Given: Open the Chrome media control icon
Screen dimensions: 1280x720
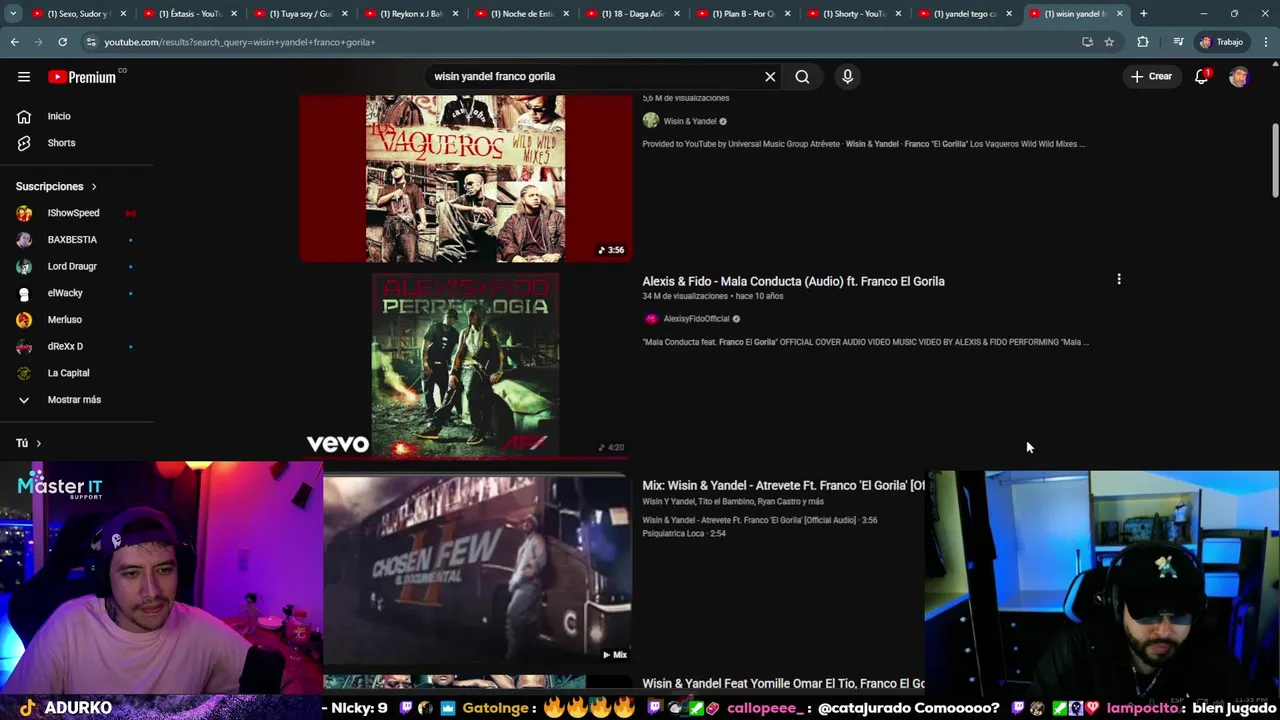Looking at the screenshot, I should coord(1178,42).
